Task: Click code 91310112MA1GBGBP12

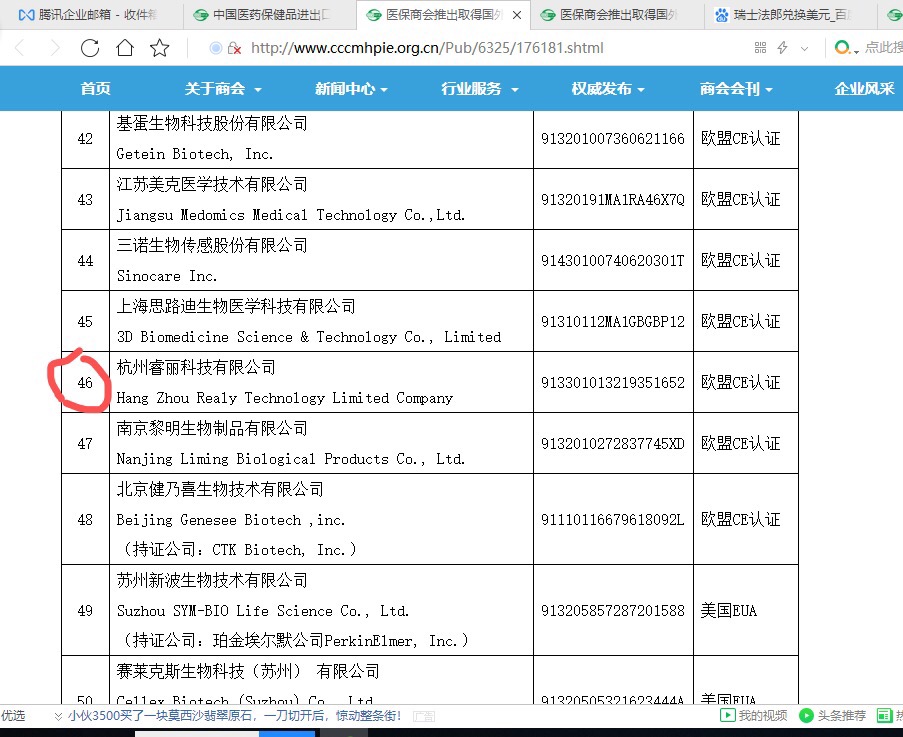Action: pyautogui.click(x=613, y=322)
